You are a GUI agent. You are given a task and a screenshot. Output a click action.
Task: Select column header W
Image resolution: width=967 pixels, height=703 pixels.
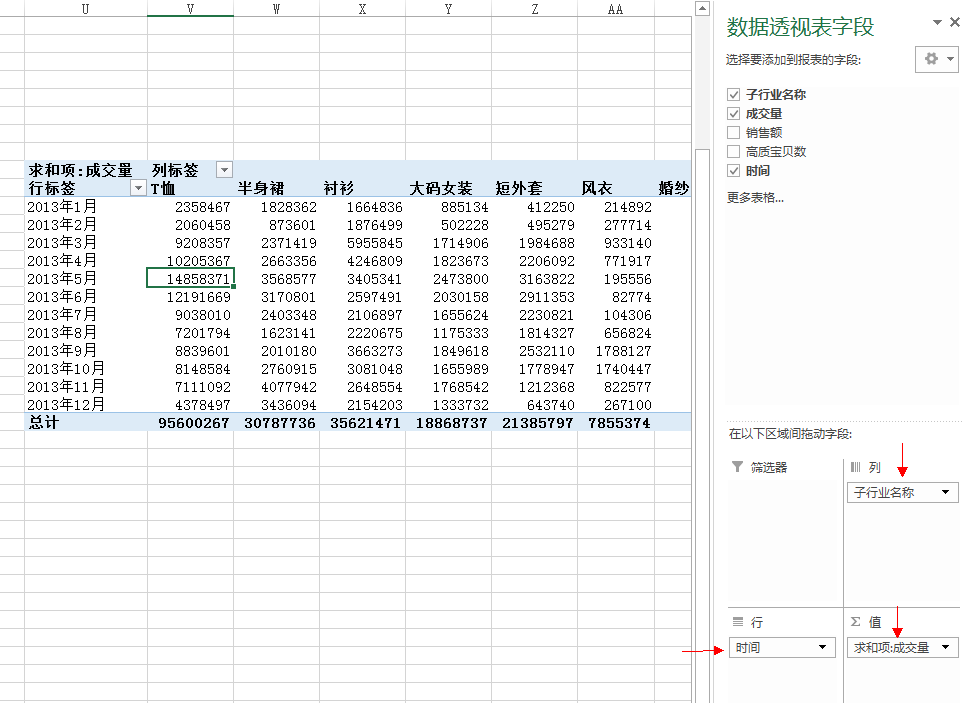276,9
